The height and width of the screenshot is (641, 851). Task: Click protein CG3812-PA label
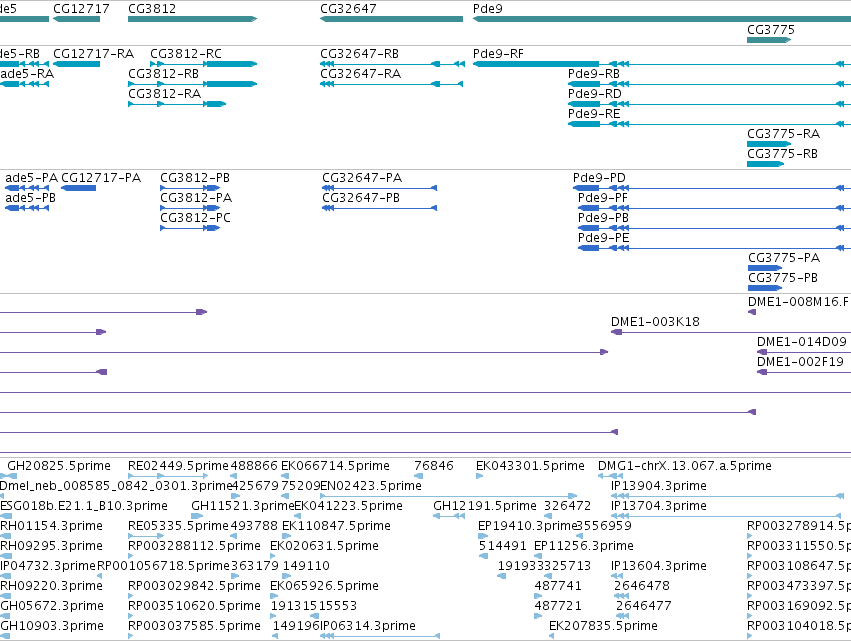coord(196,198)
